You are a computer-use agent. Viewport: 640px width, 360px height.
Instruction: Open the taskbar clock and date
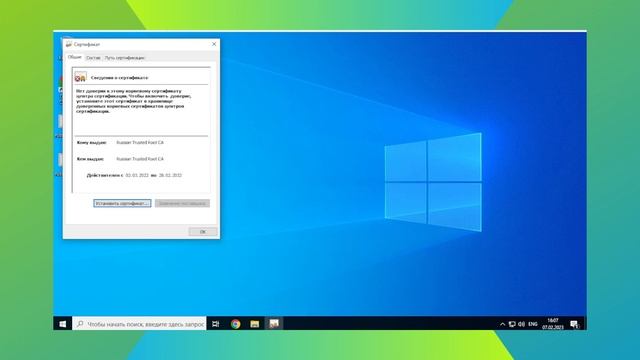coord(553,324)
